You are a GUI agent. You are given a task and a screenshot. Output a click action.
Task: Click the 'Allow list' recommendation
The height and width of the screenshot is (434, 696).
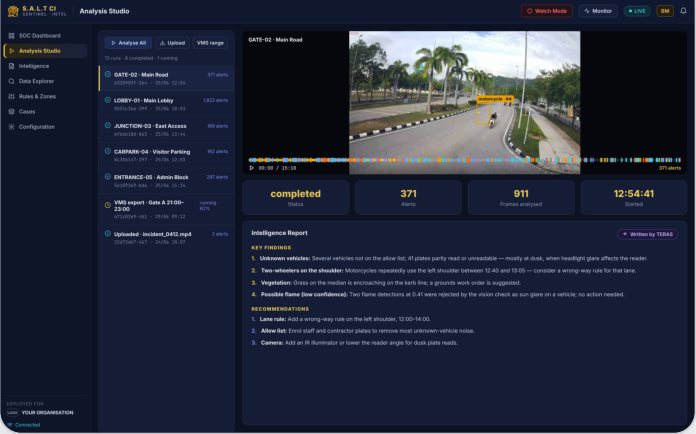tap(363, 331)
